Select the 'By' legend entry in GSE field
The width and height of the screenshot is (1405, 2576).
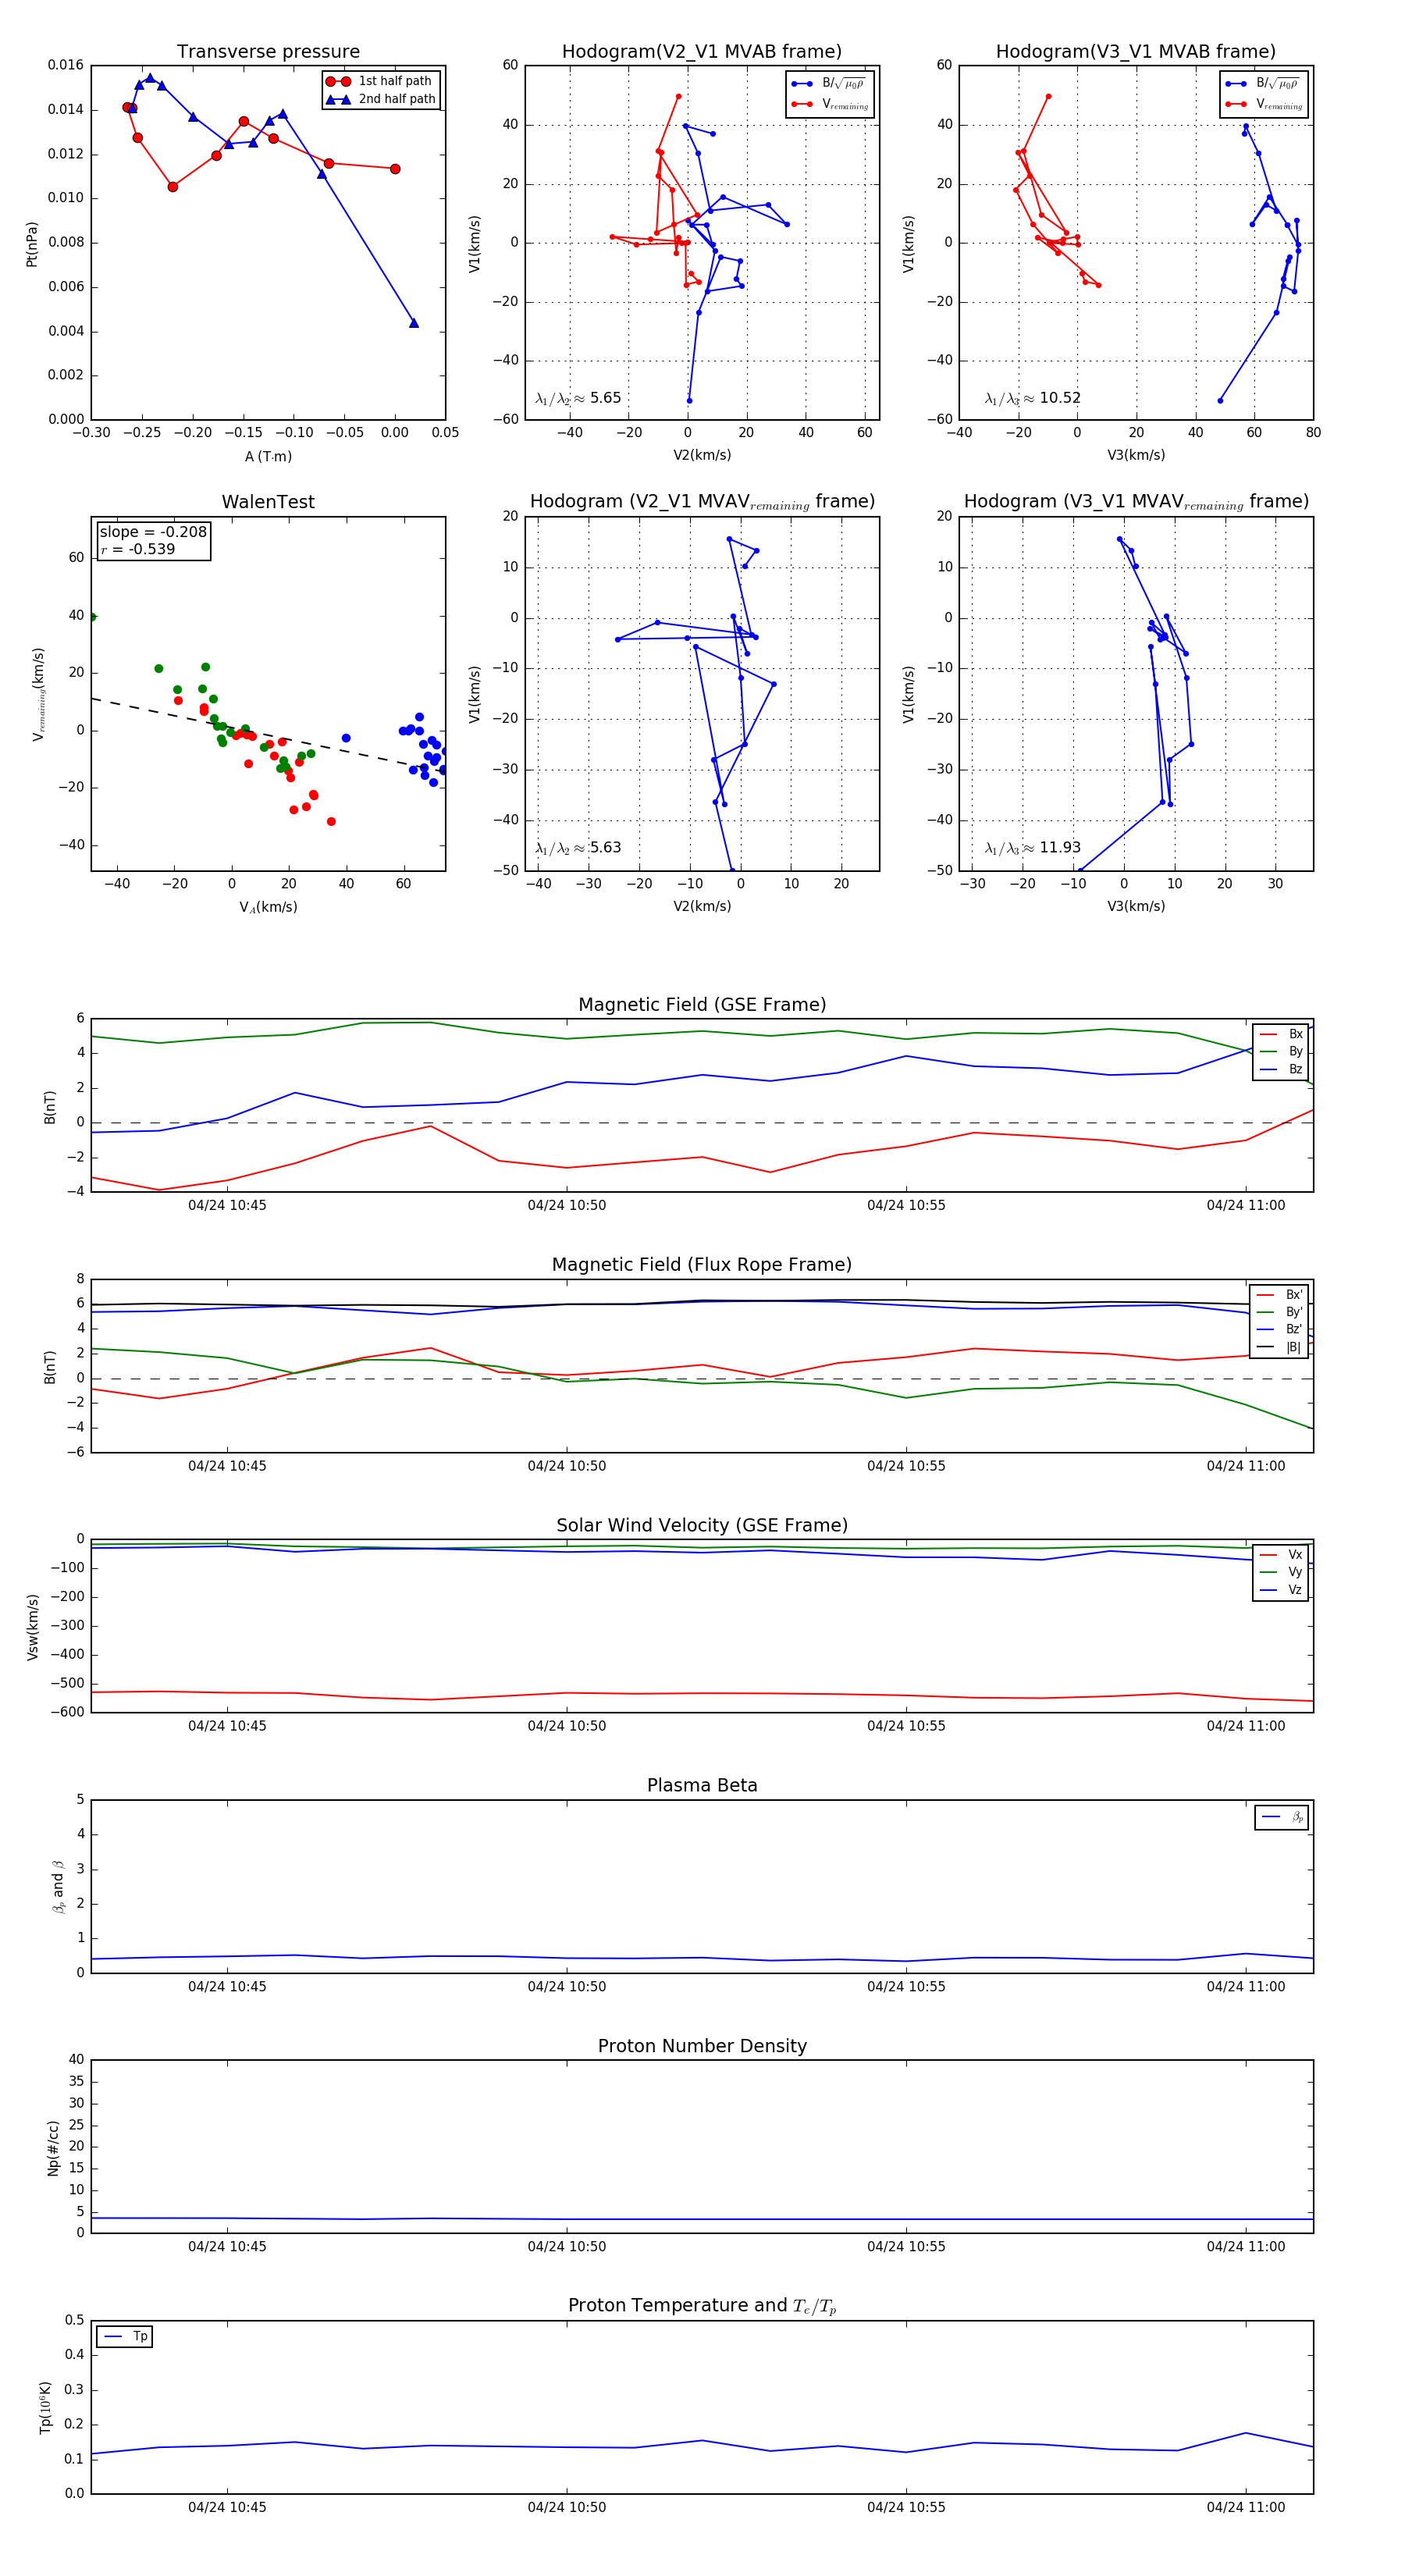click(1281, 1052)
